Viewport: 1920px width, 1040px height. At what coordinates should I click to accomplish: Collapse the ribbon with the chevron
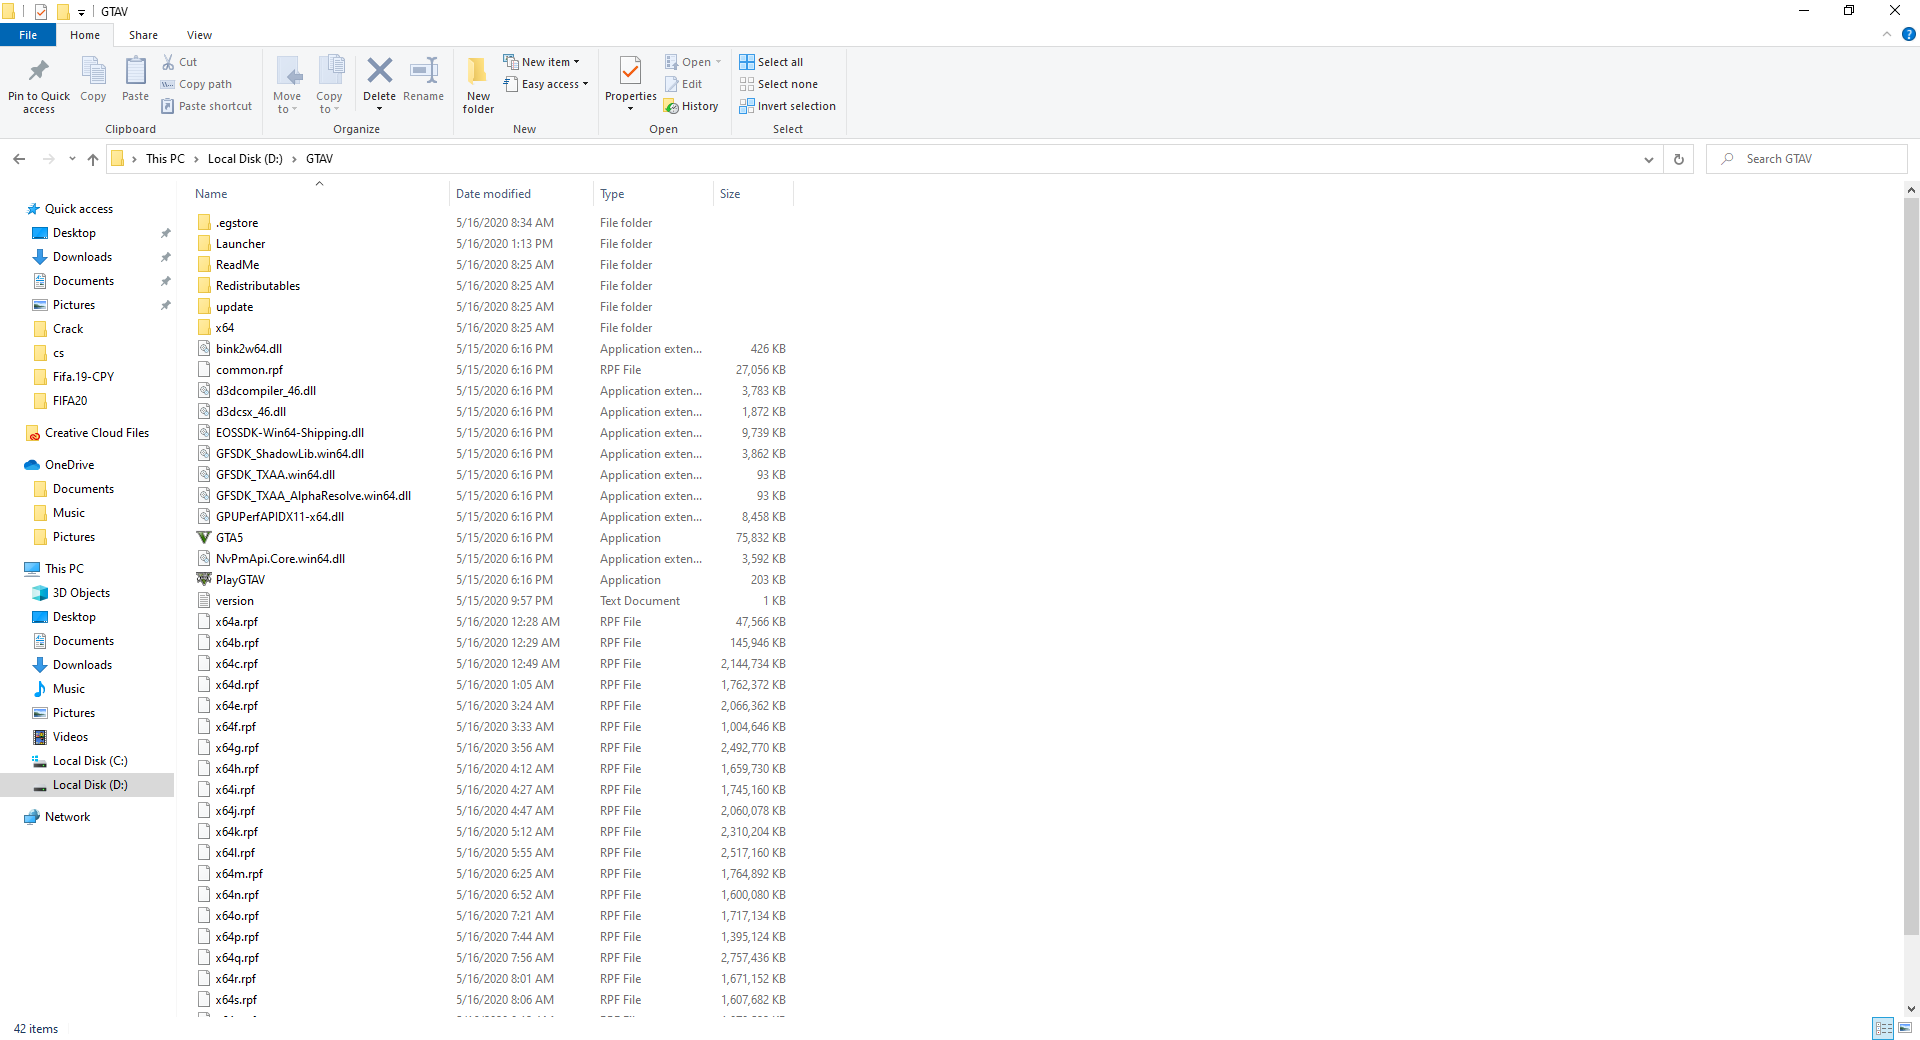click(1888, 34)
